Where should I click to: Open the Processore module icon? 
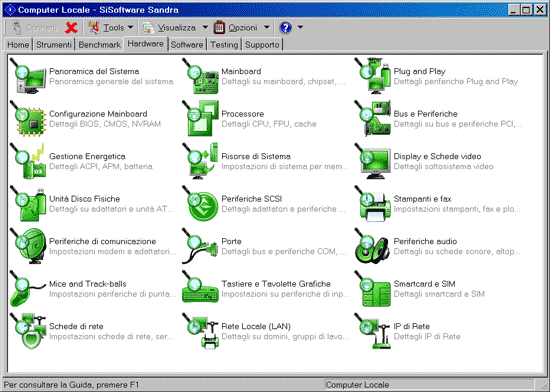tap(201, 119)
